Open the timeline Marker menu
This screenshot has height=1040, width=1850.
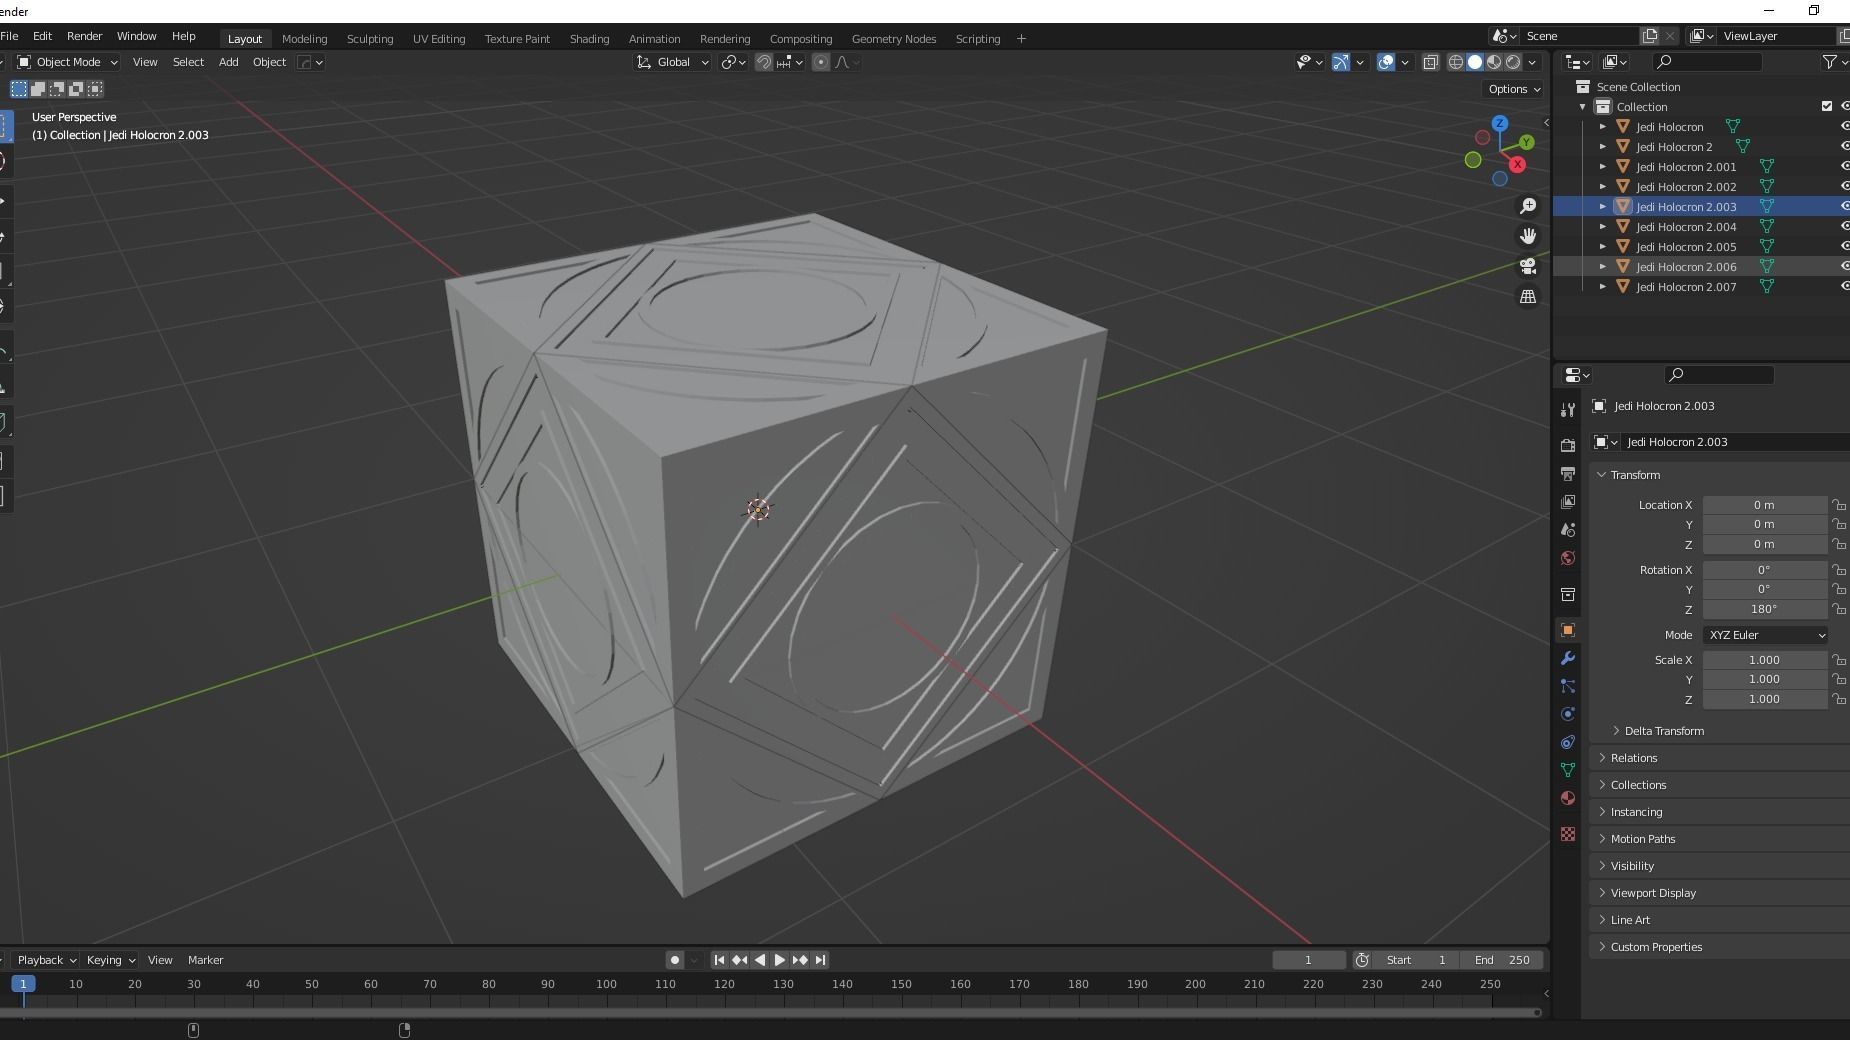tap(205, 960)
